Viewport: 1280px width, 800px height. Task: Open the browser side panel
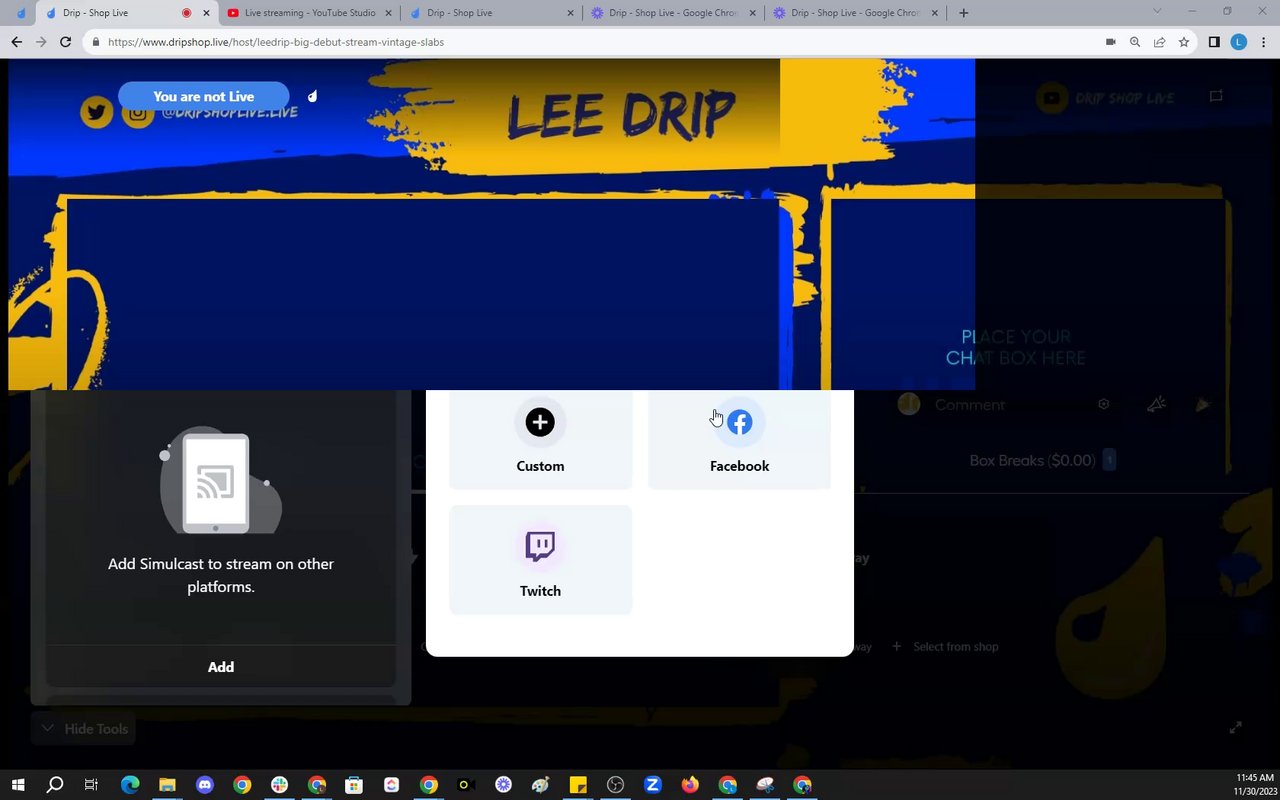pos(1214,42)
